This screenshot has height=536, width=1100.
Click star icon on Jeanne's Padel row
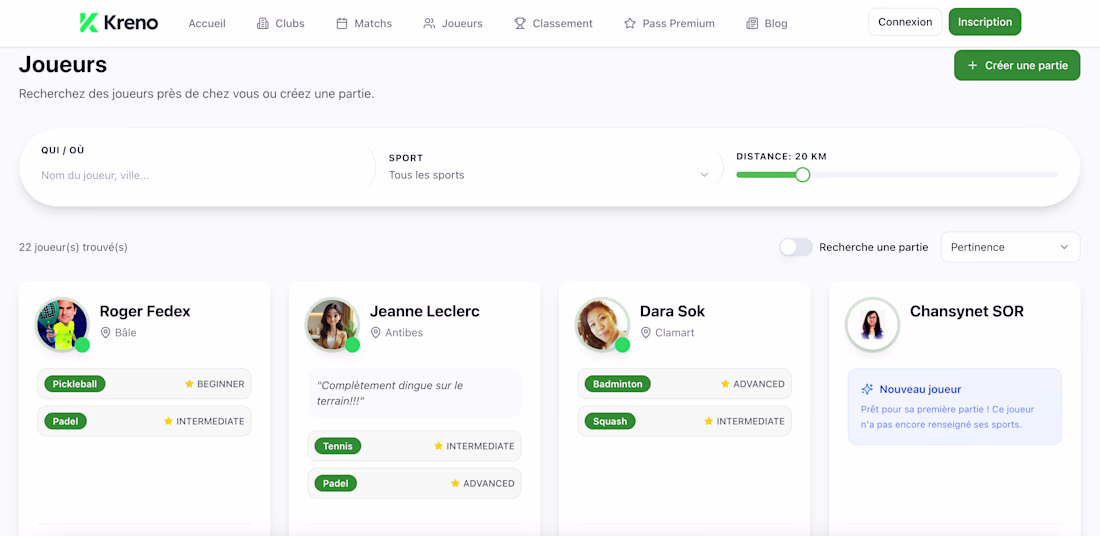455,483
